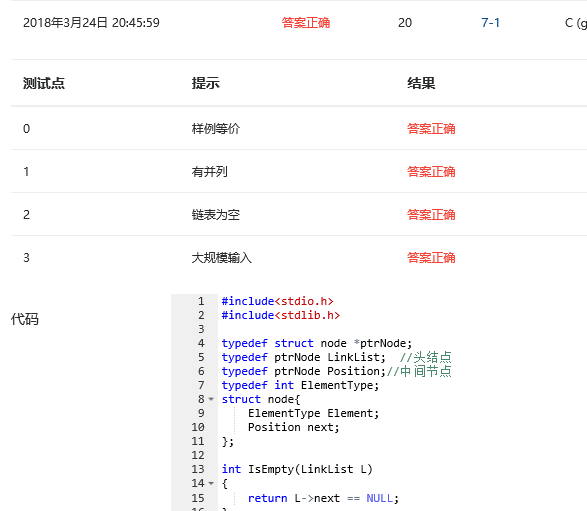Click code line typedef int ElementType
Viewport: 587px width, 511px height.
point(300,385)
